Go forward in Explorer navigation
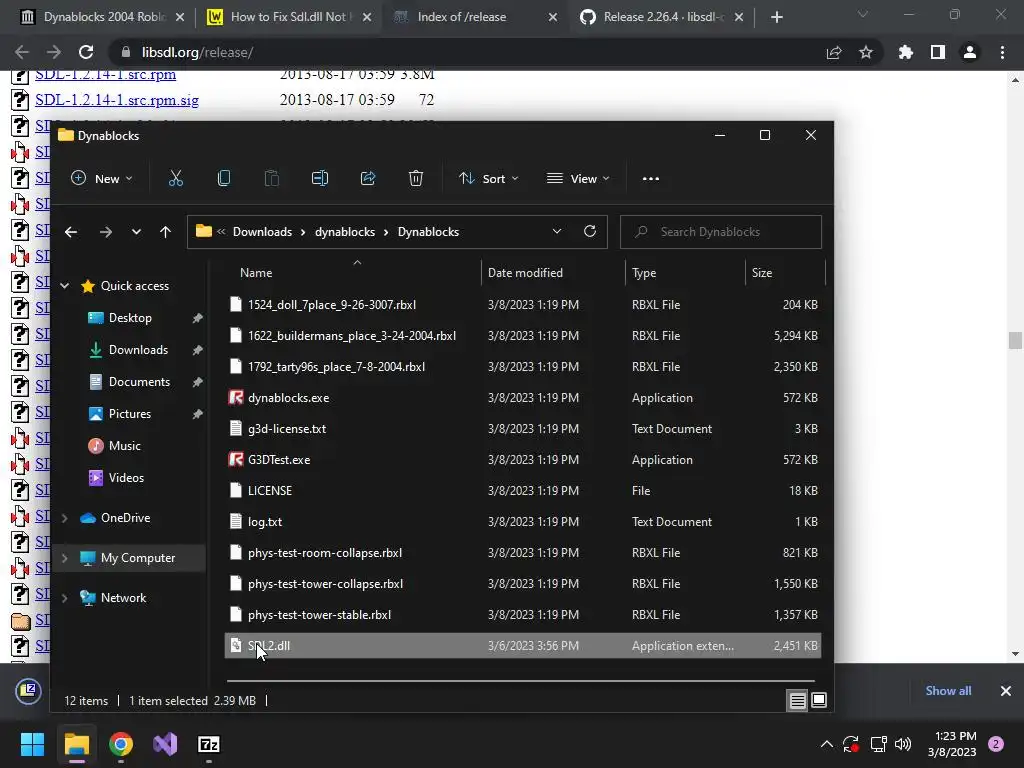This screenshot has height=768, width=1024. pyautogui.click(x=106, y=232)
